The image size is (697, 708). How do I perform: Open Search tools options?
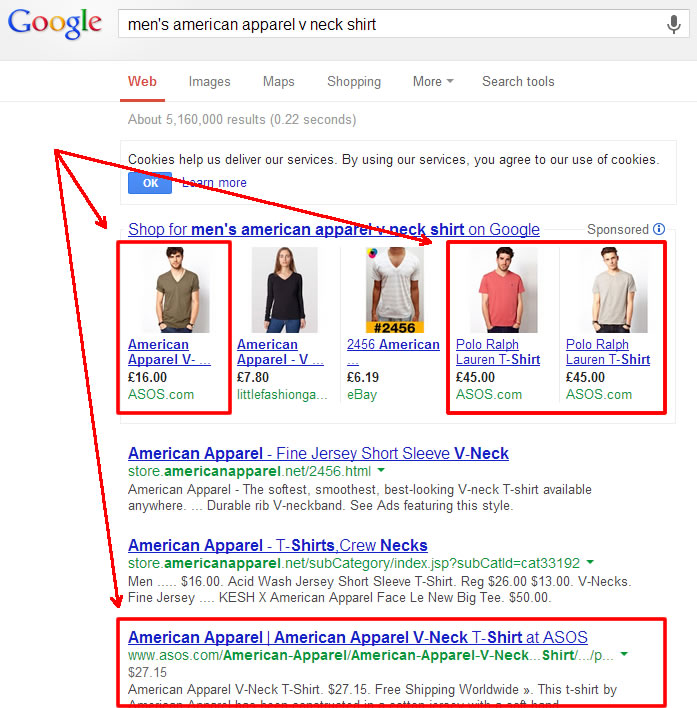tap(518, 82)
